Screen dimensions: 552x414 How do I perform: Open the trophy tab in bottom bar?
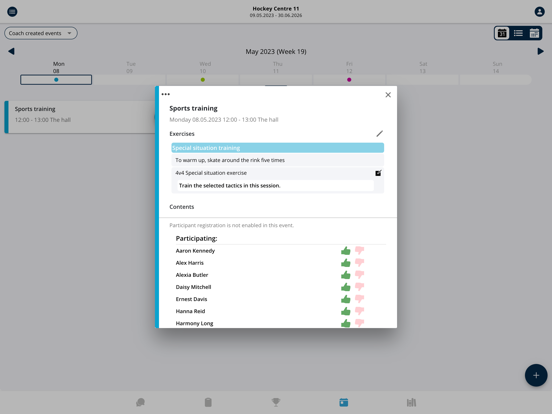tap(276, 402)
